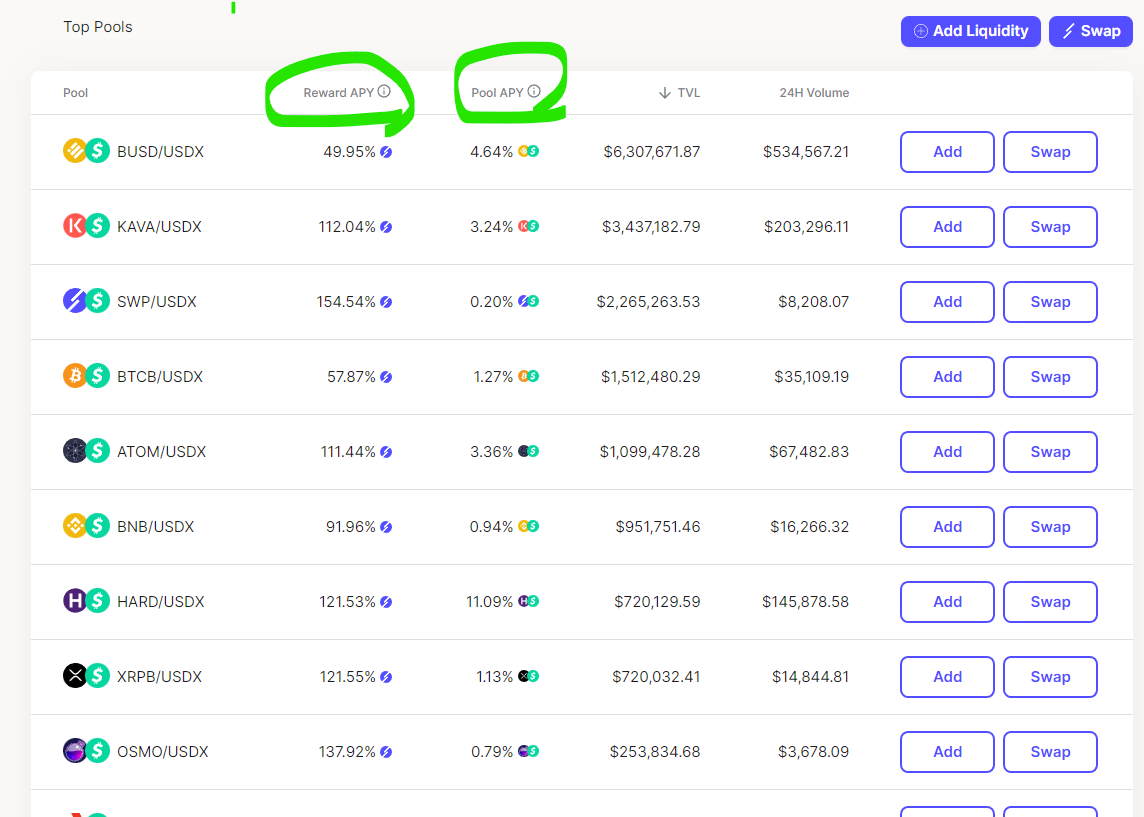Click SWP reward icon beside 112.04%

coord(386,227)
